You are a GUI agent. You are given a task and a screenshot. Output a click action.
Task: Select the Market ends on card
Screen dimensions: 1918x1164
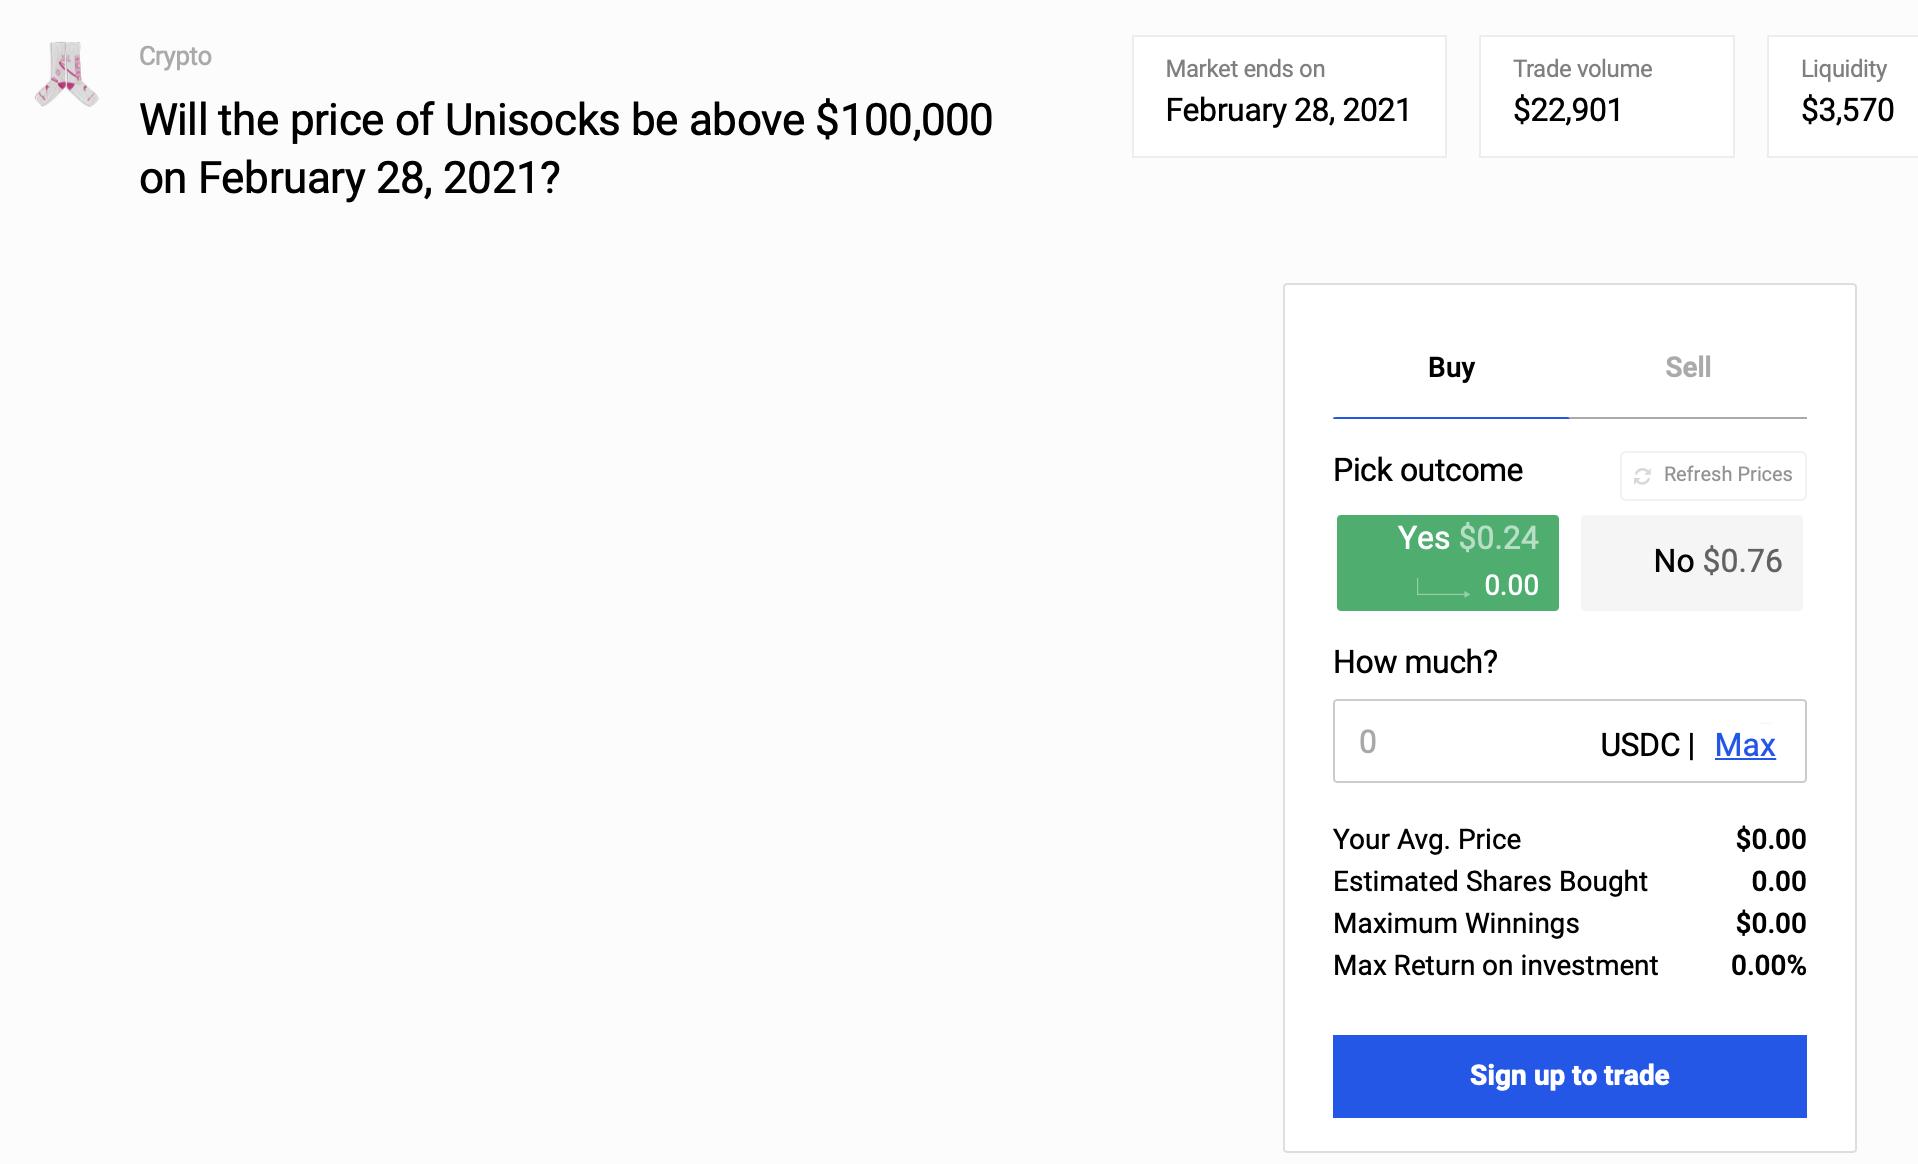click(x=1288, y=96)
